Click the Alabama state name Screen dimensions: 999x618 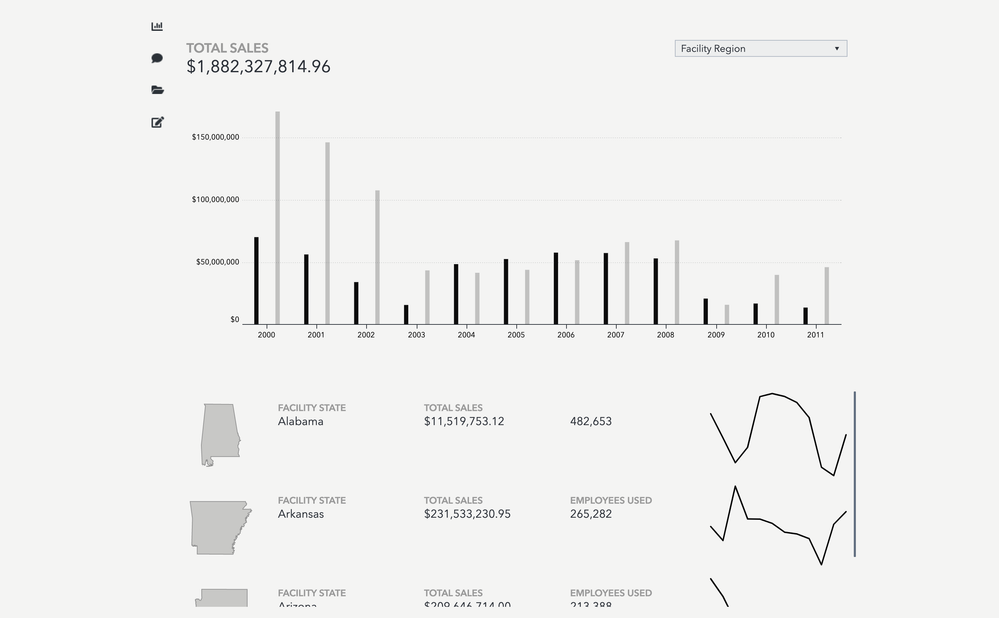[301, 421]
